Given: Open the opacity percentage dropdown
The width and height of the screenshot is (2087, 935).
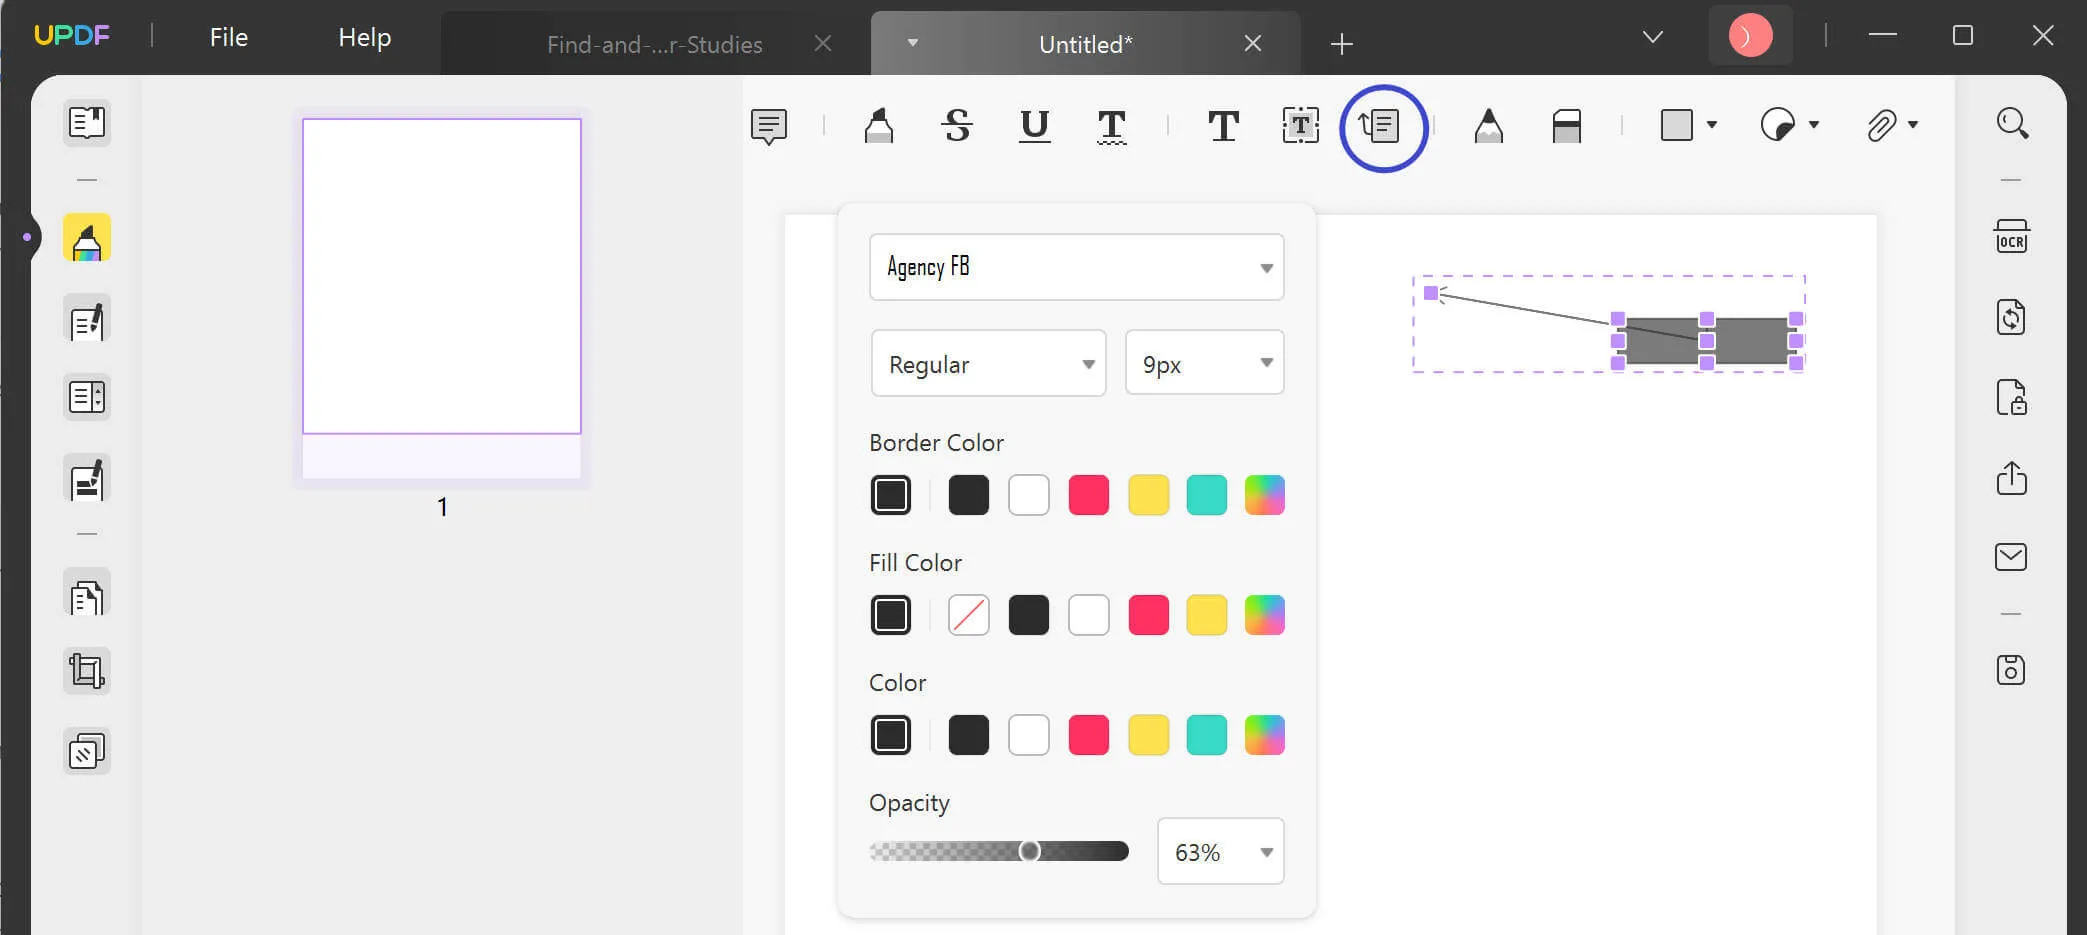Looking at the screenshot, I should click(x=1220, y=851).
